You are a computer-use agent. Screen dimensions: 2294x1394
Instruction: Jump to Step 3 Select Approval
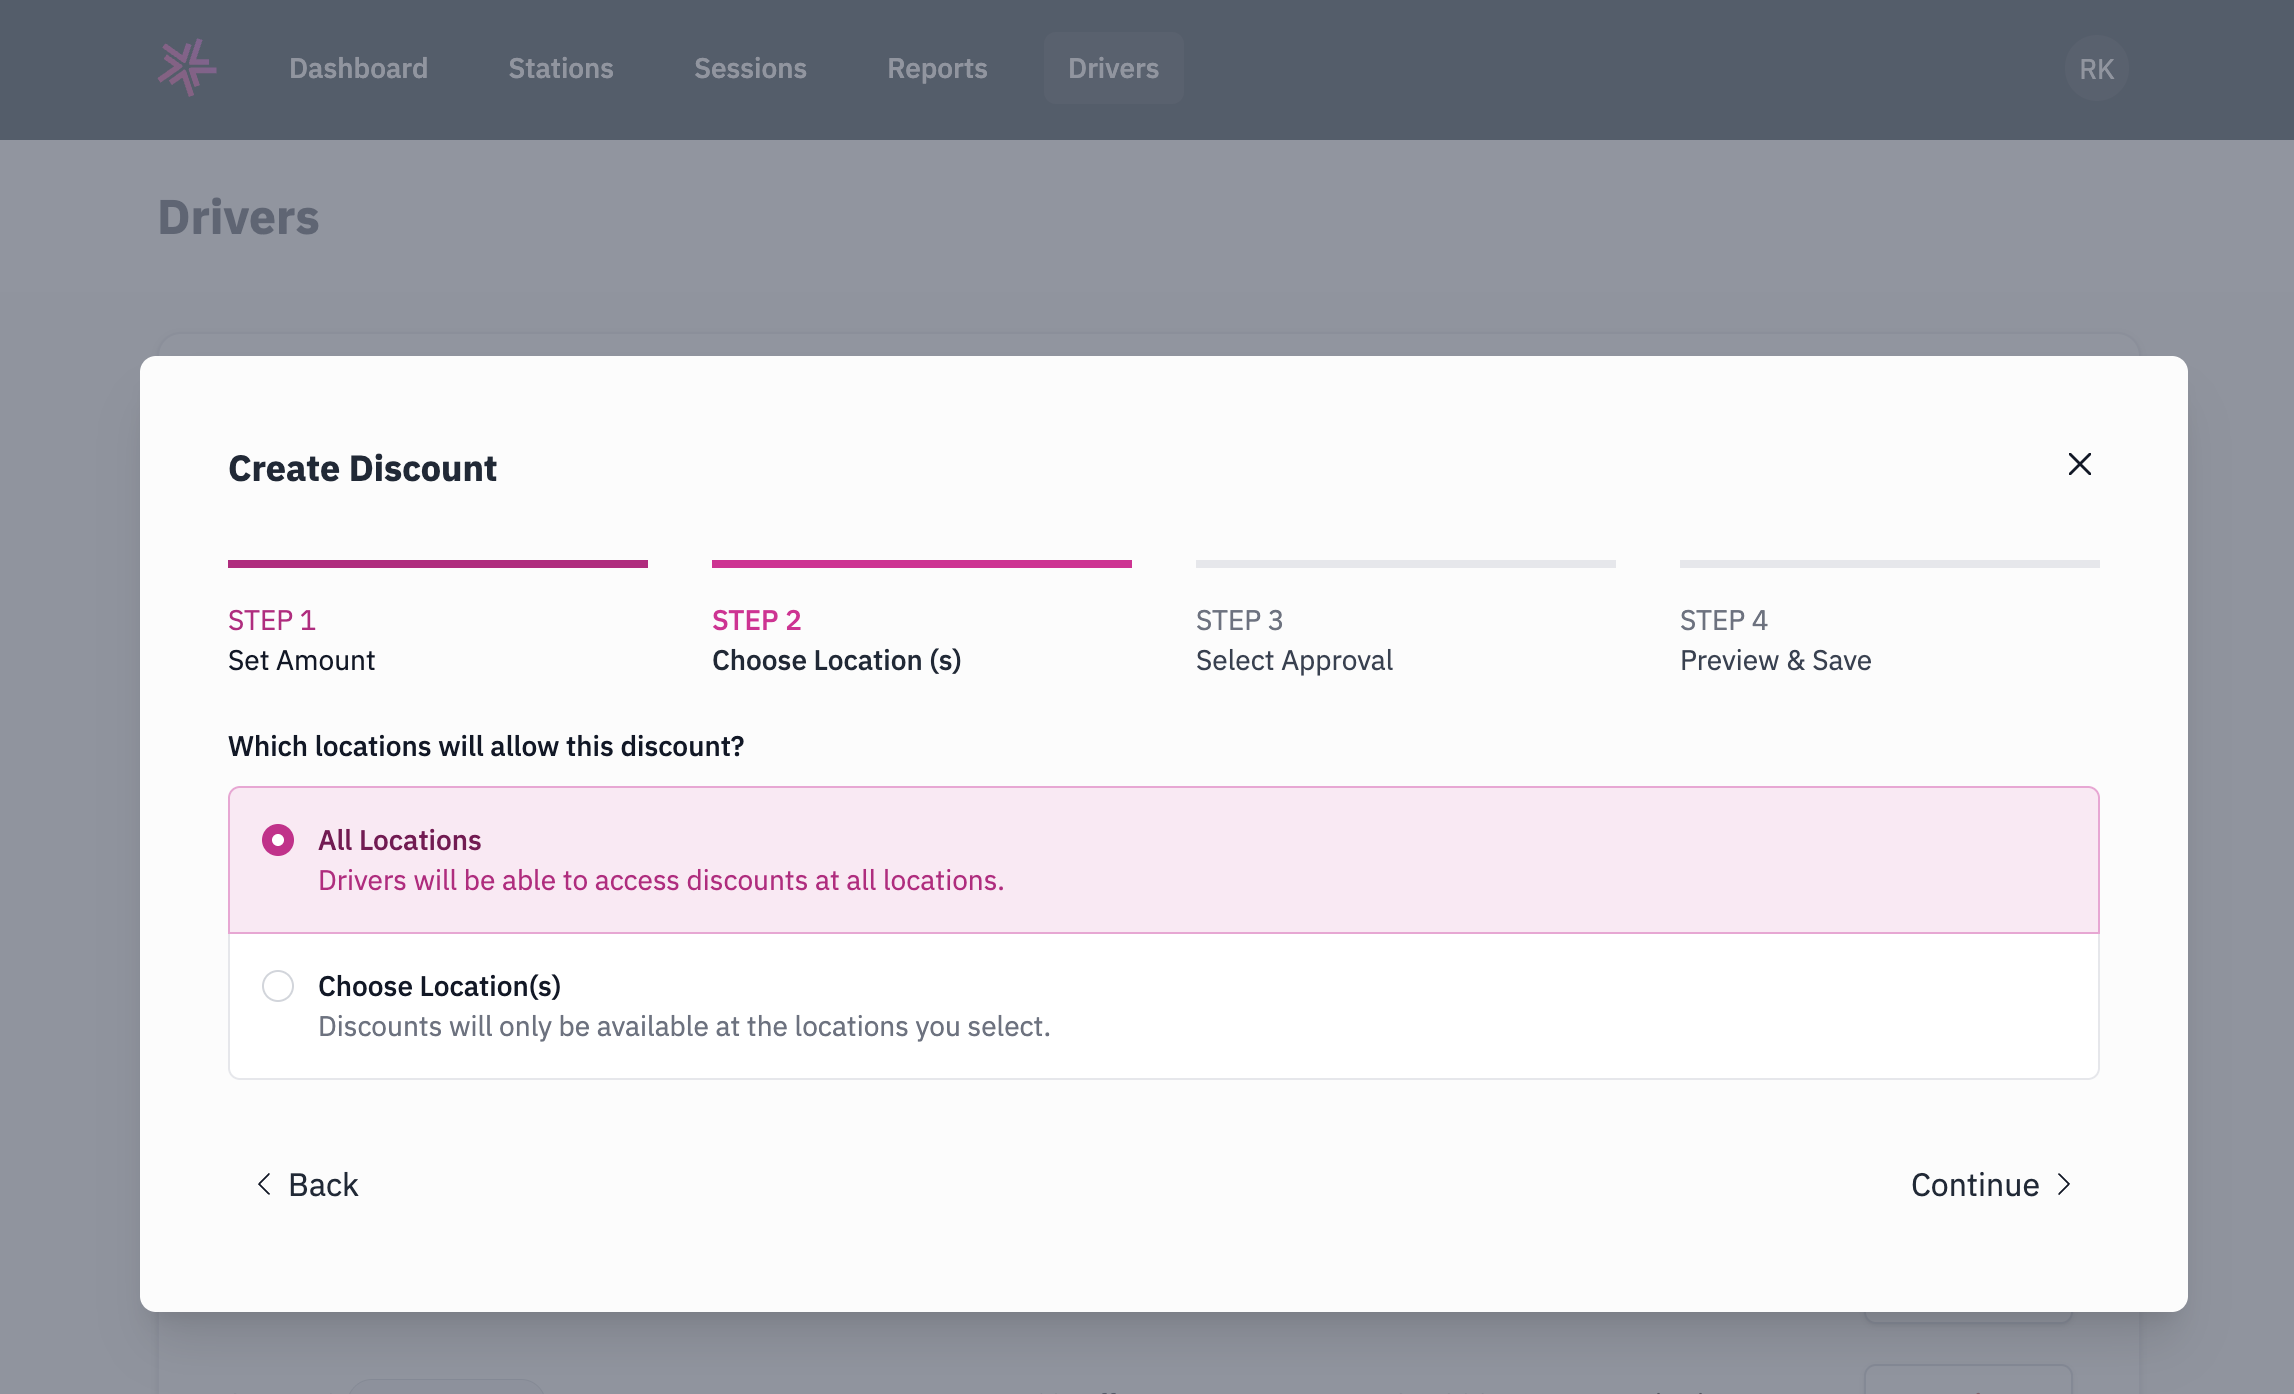1406,619
